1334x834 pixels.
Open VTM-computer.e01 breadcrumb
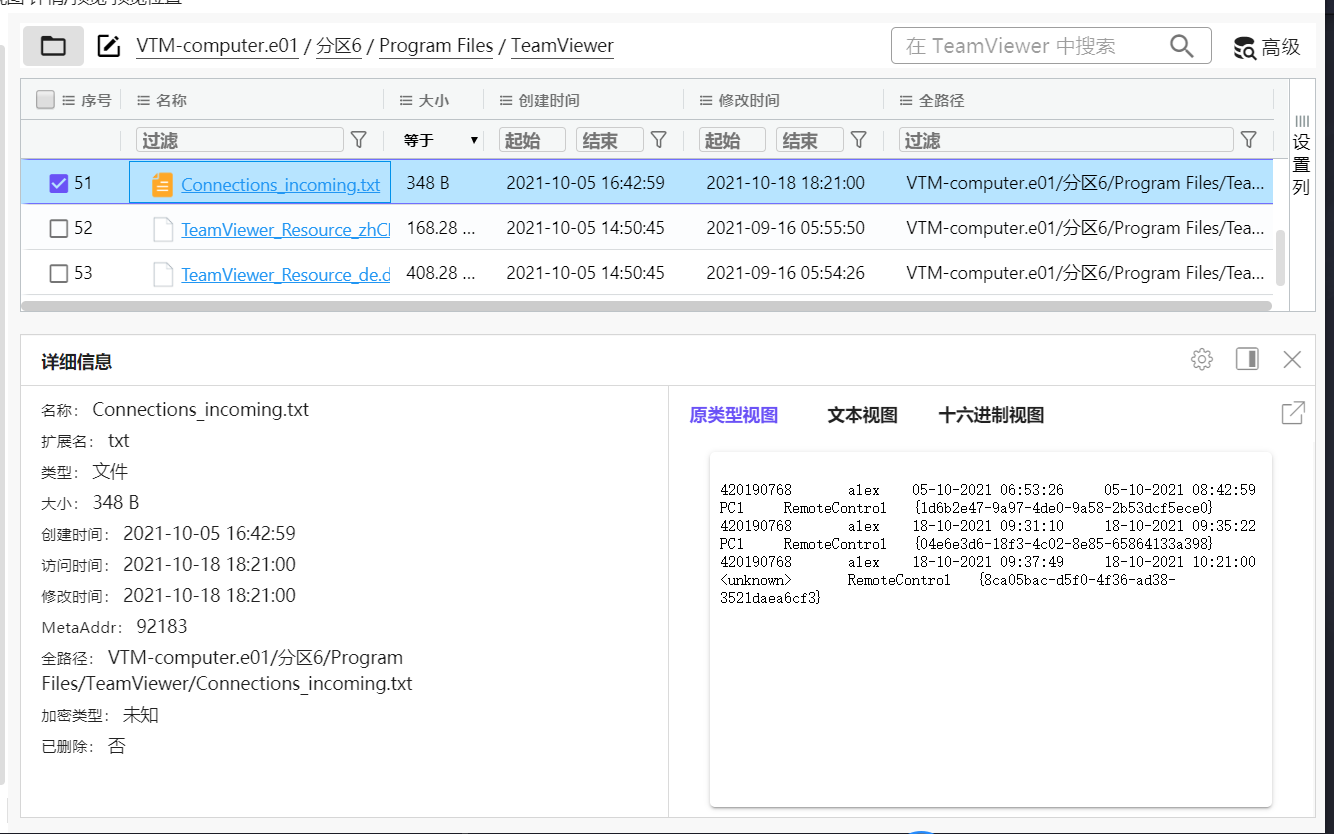pos(217,46)
